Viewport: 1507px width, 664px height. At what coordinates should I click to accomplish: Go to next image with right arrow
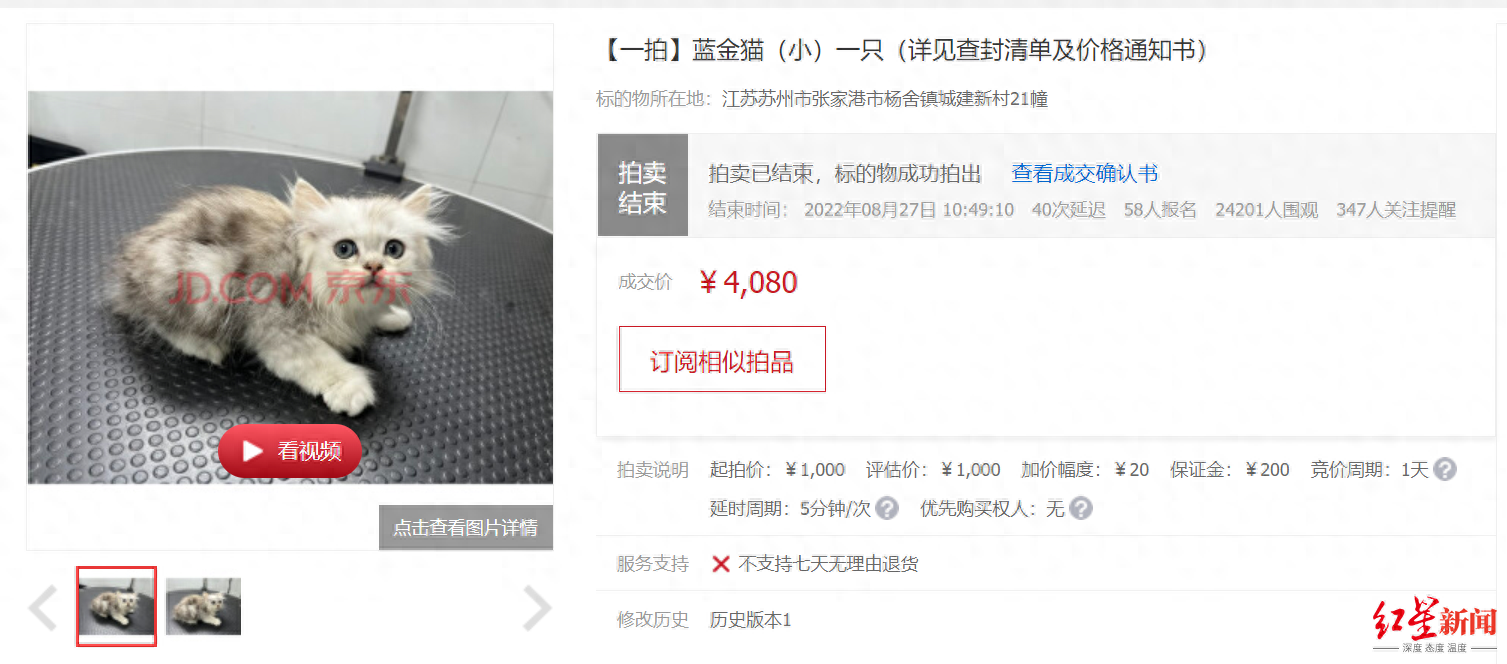538,609
